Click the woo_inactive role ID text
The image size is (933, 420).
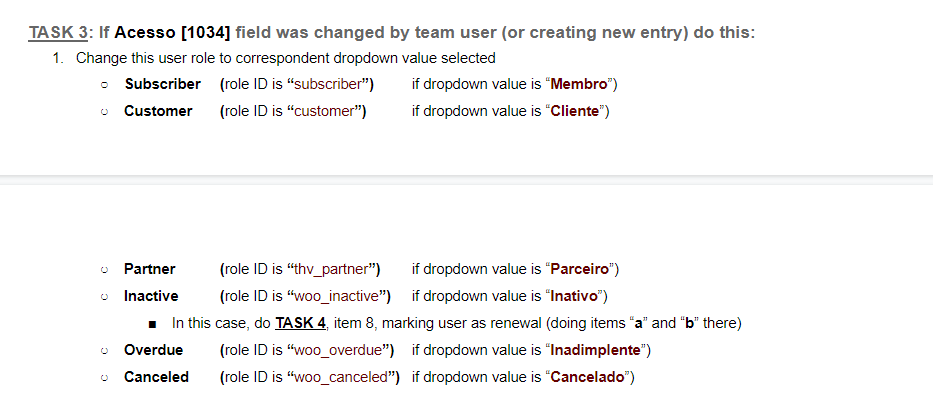point(337,296)
